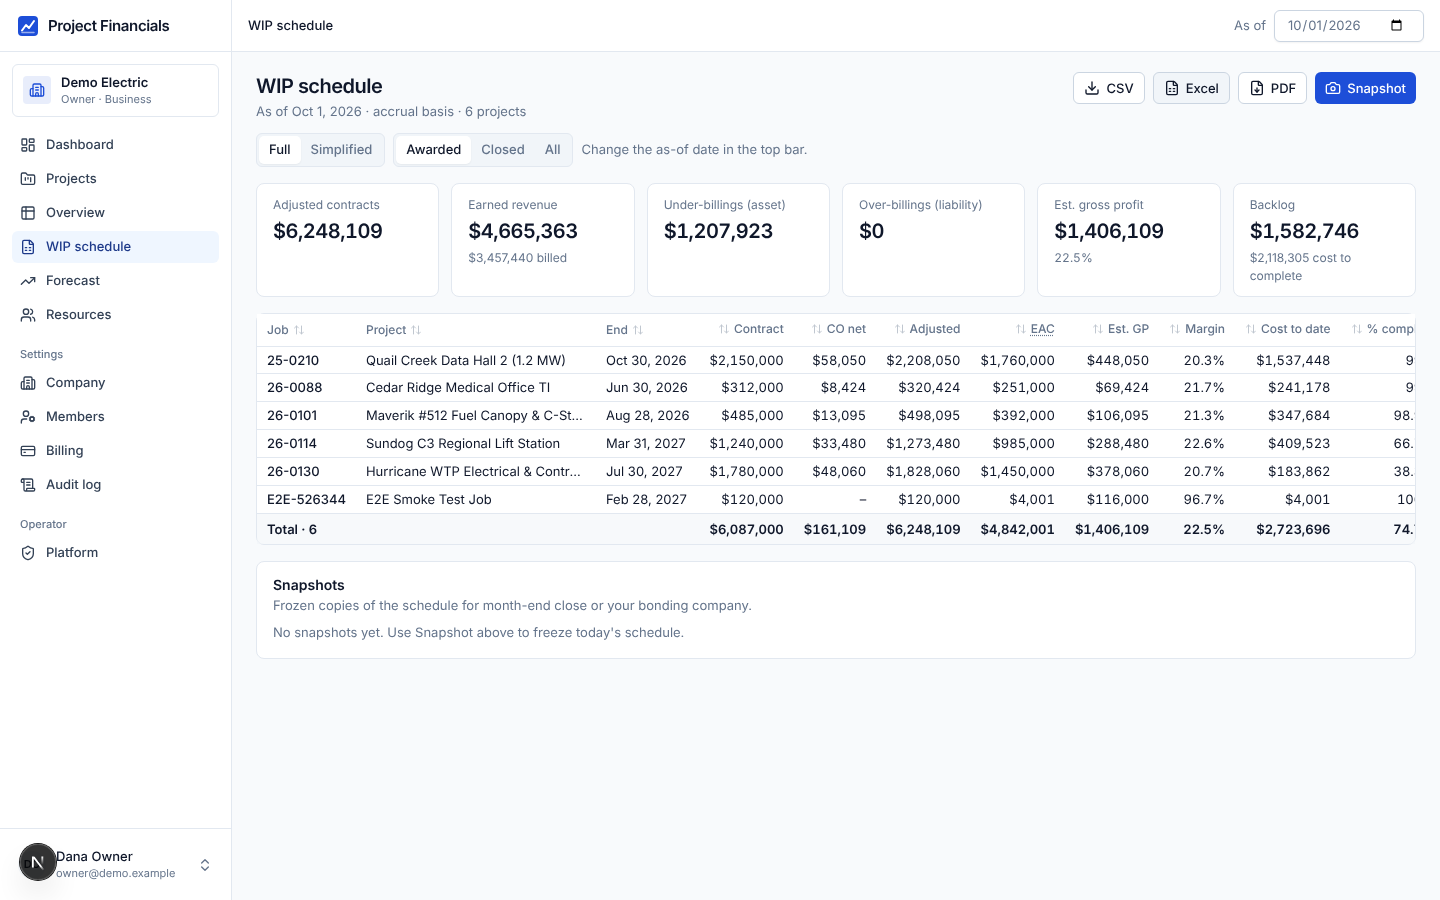Open the Quail Creek Data Hall 2 row
Screen dimensions: 1440x900
[836, 360]
